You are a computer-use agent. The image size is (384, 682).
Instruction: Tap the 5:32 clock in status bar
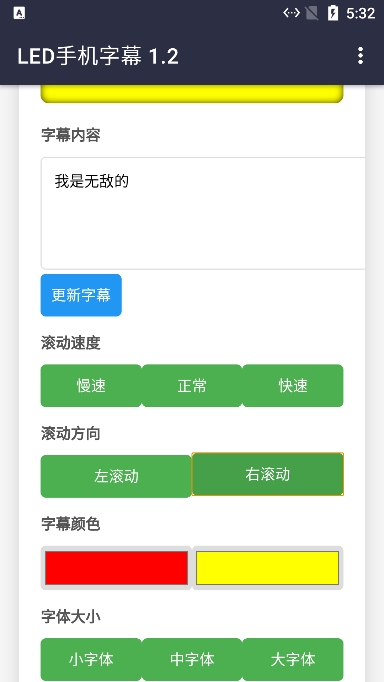(361, 13)
